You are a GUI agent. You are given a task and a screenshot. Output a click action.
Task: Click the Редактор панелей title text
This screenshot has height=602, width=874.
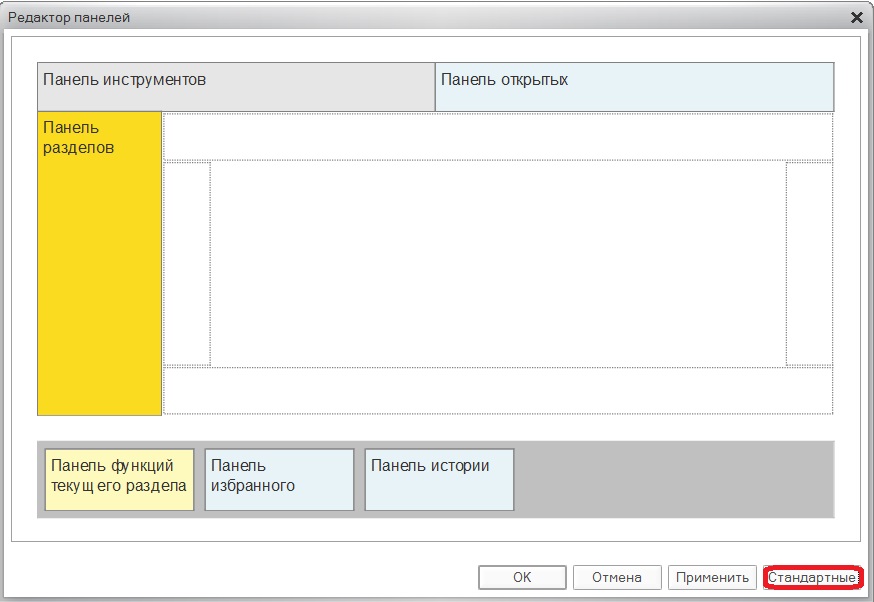[69, 18]
